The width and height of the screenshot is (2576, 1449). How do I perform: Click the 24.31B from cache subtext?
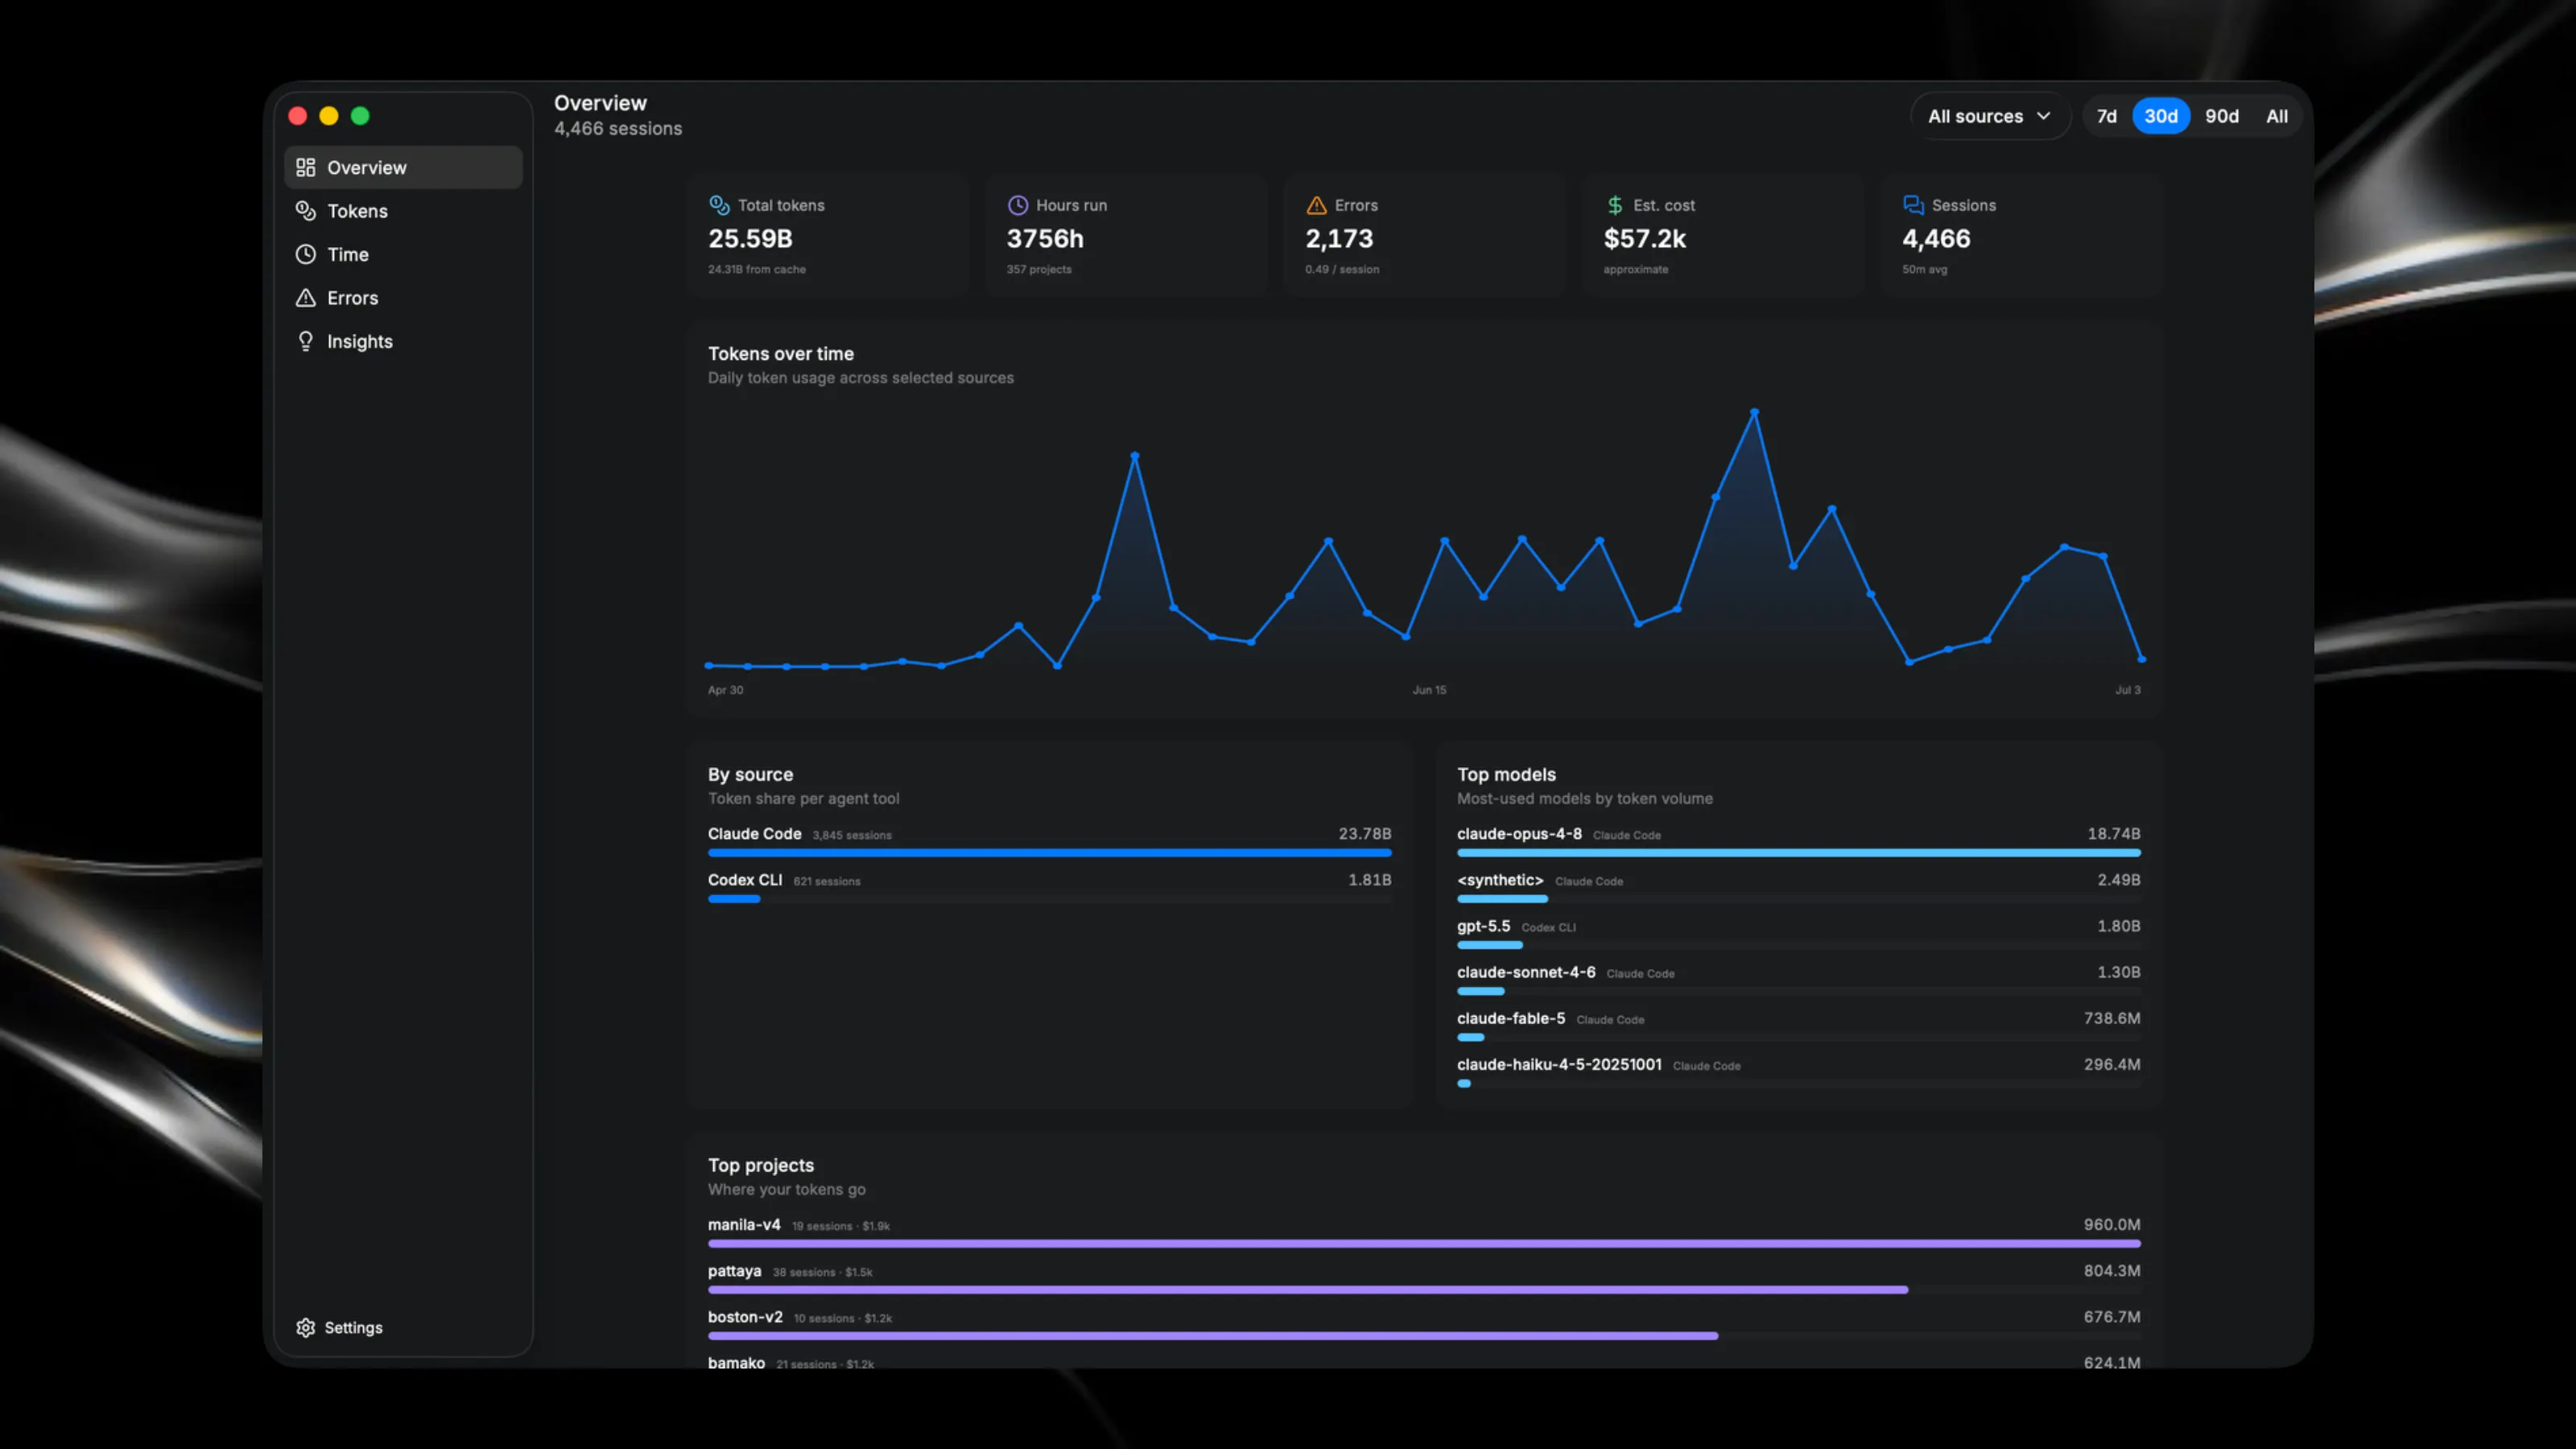click(x=757, y=269)
